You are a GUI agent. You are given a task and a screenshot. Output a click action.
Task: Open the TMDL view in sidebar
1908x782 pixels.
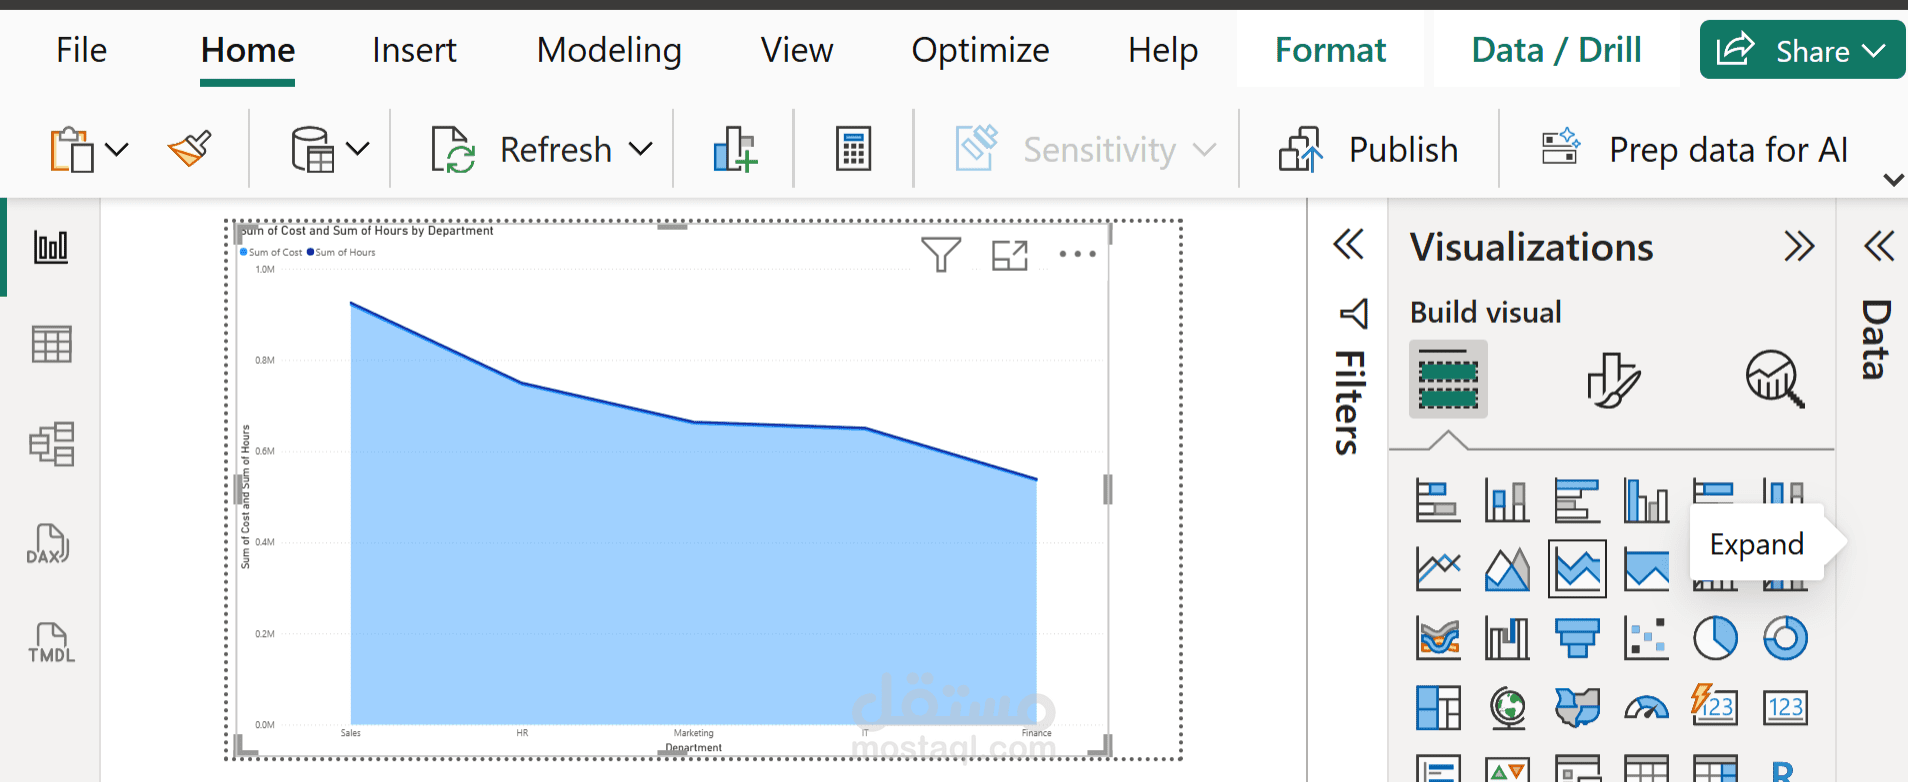51,643
